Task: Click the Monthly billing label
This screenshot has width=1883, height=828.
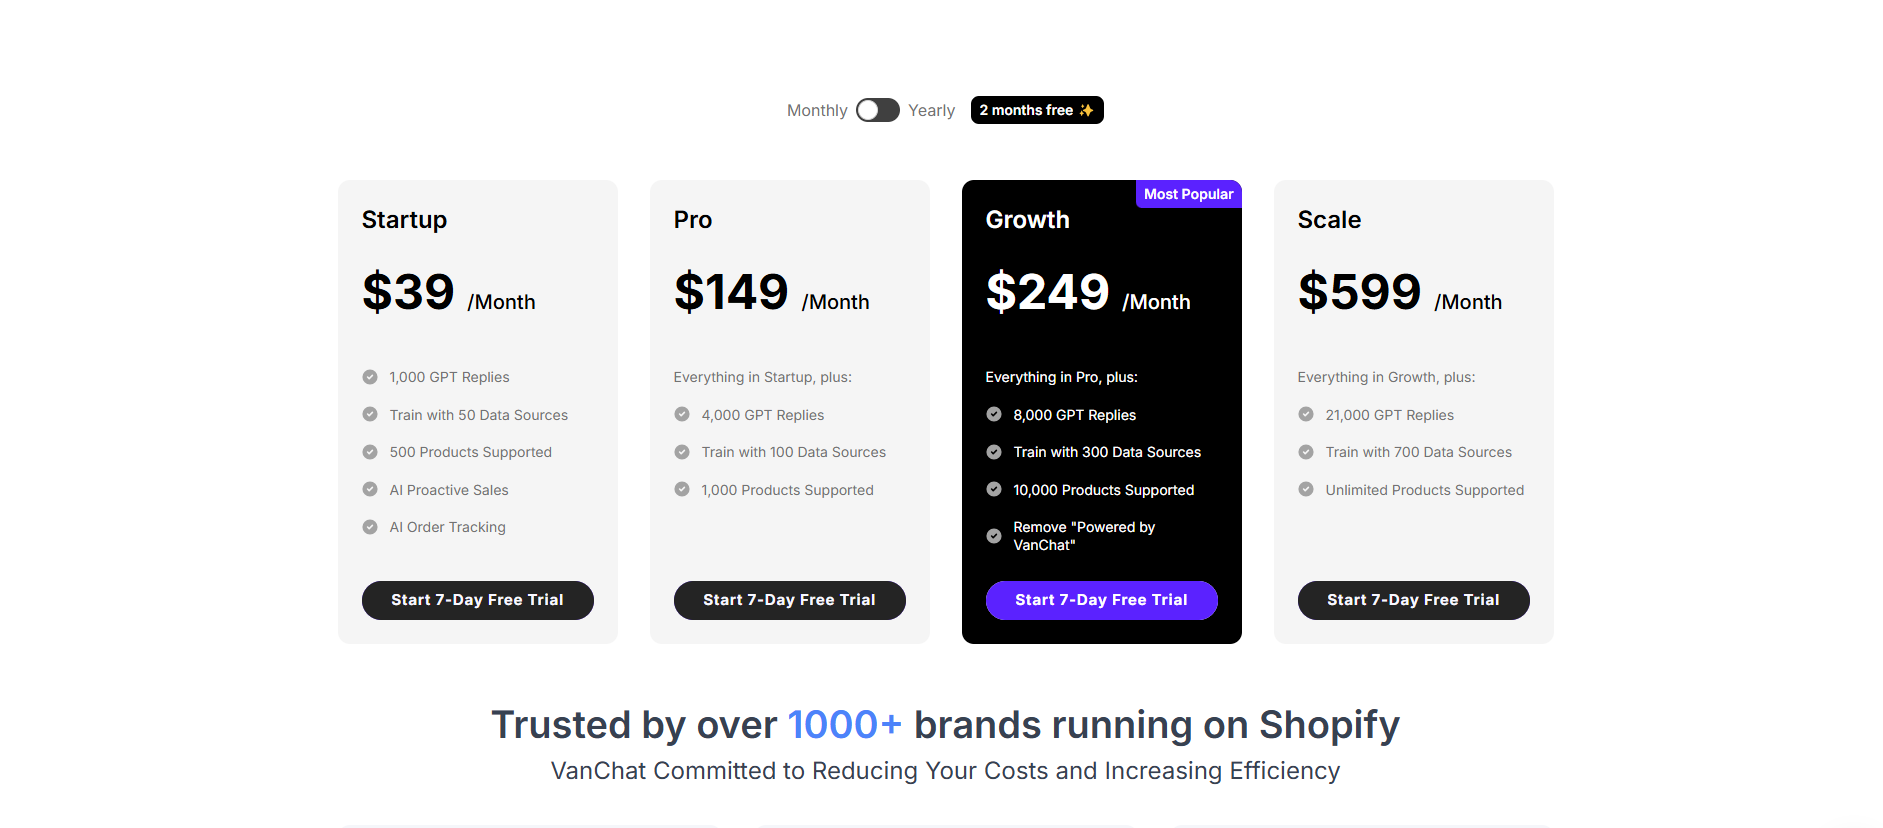Action: pyautogui.click(x=816, y=111)
